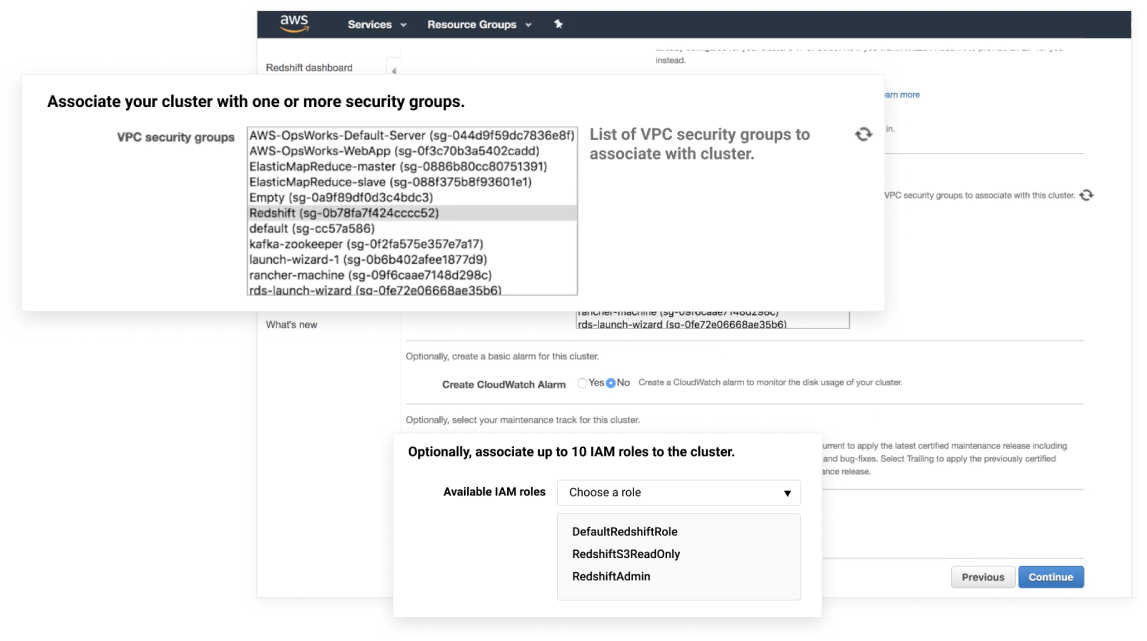This screenshot has height=641, width=1147.
Task: Click the background refresh icon beside cluster text
Action: click(1086, 195)
